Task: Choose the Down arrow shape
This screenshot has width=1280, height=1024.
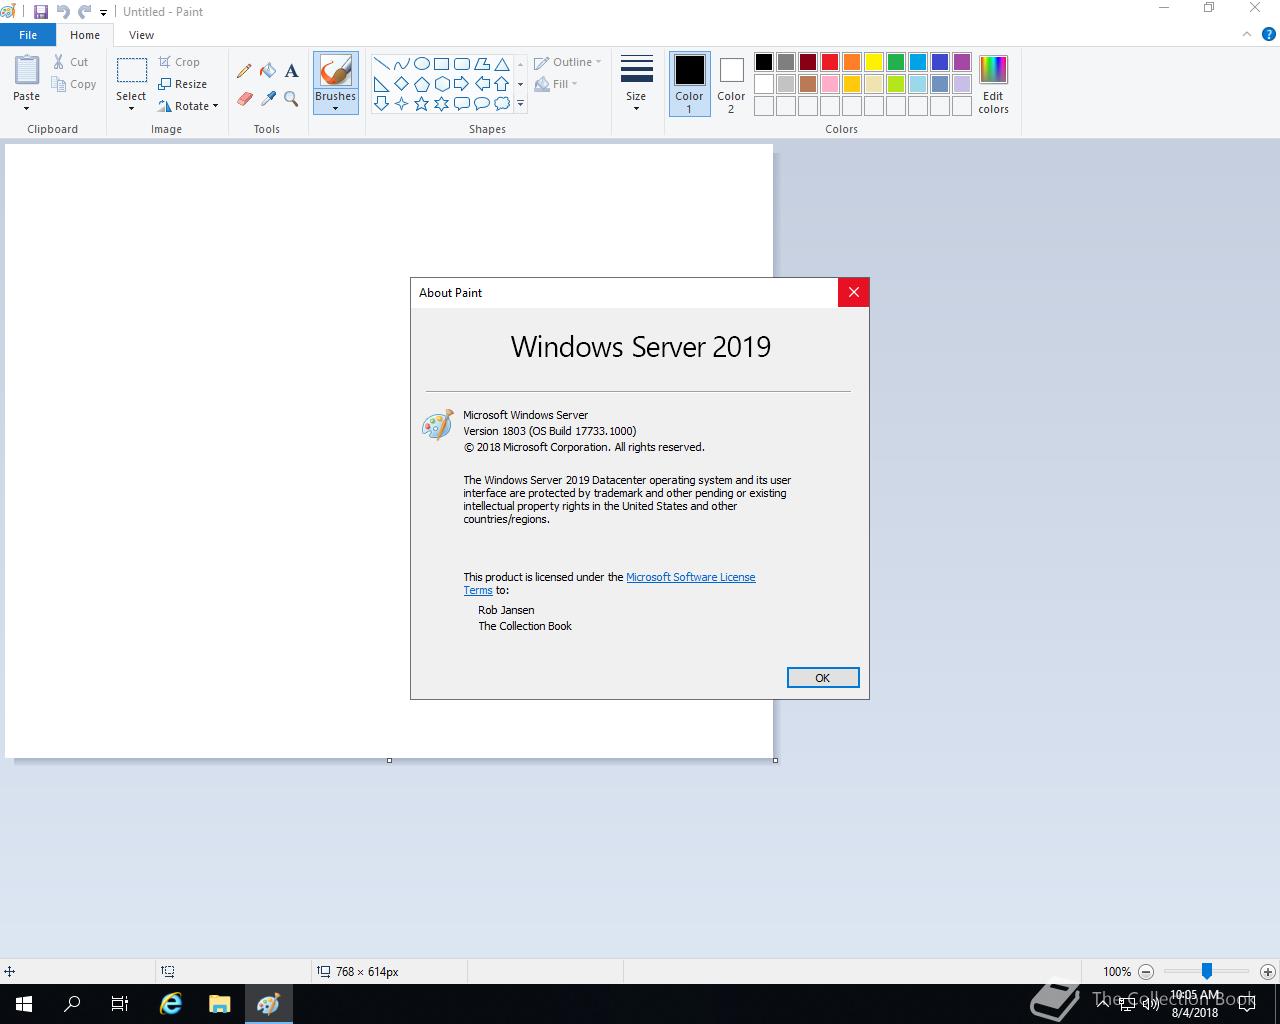Action: point(381,104)
